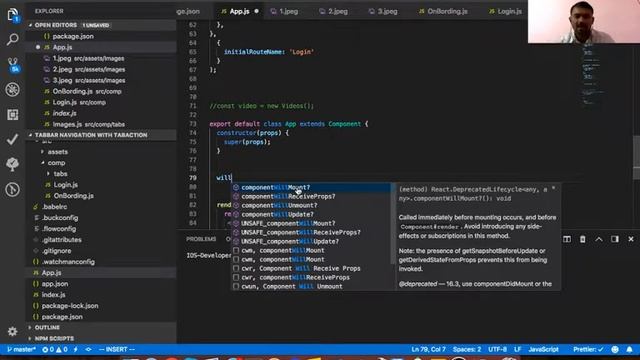Open the Manage gear settings icon
The height and width of the screenshot is (360, 640).
pyautogui.click(x=13, y=331)
